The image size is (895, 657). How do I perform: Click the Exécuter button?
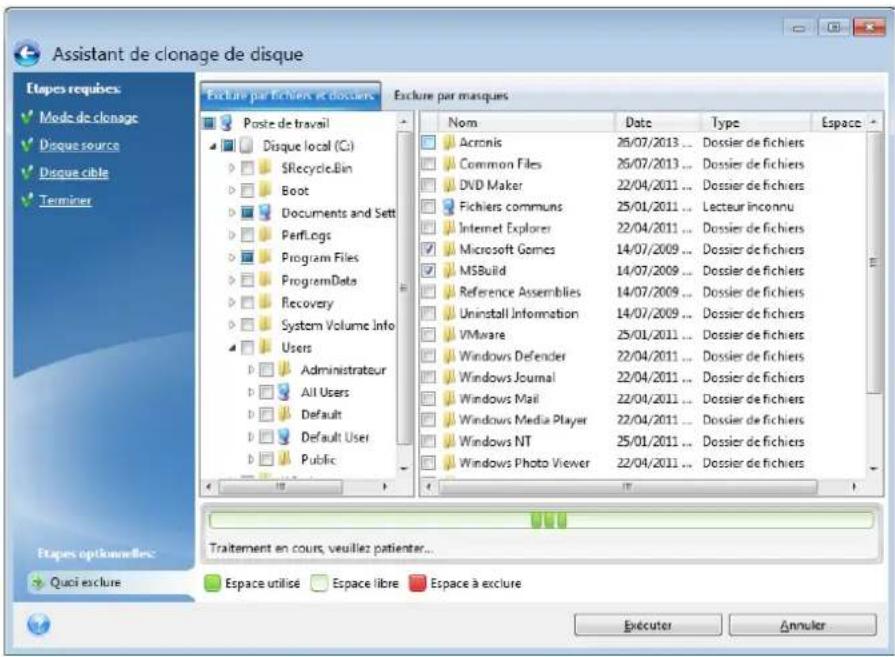pos(648,625)
